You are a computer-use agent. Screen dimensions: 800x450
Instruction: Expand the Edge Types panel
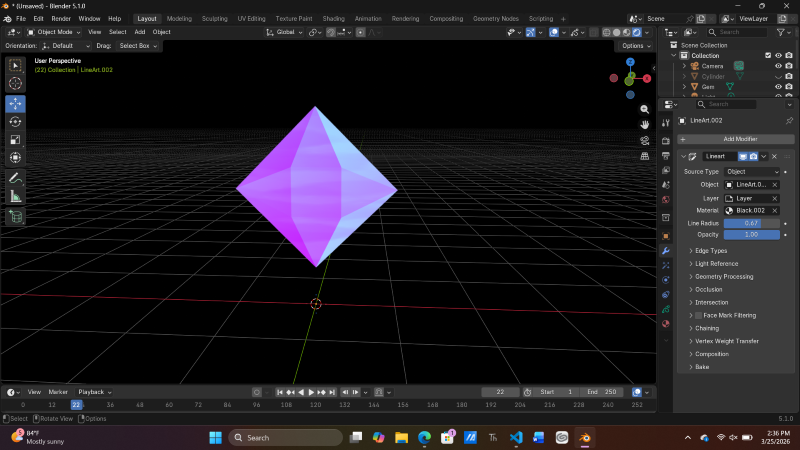tap(711, 250)
